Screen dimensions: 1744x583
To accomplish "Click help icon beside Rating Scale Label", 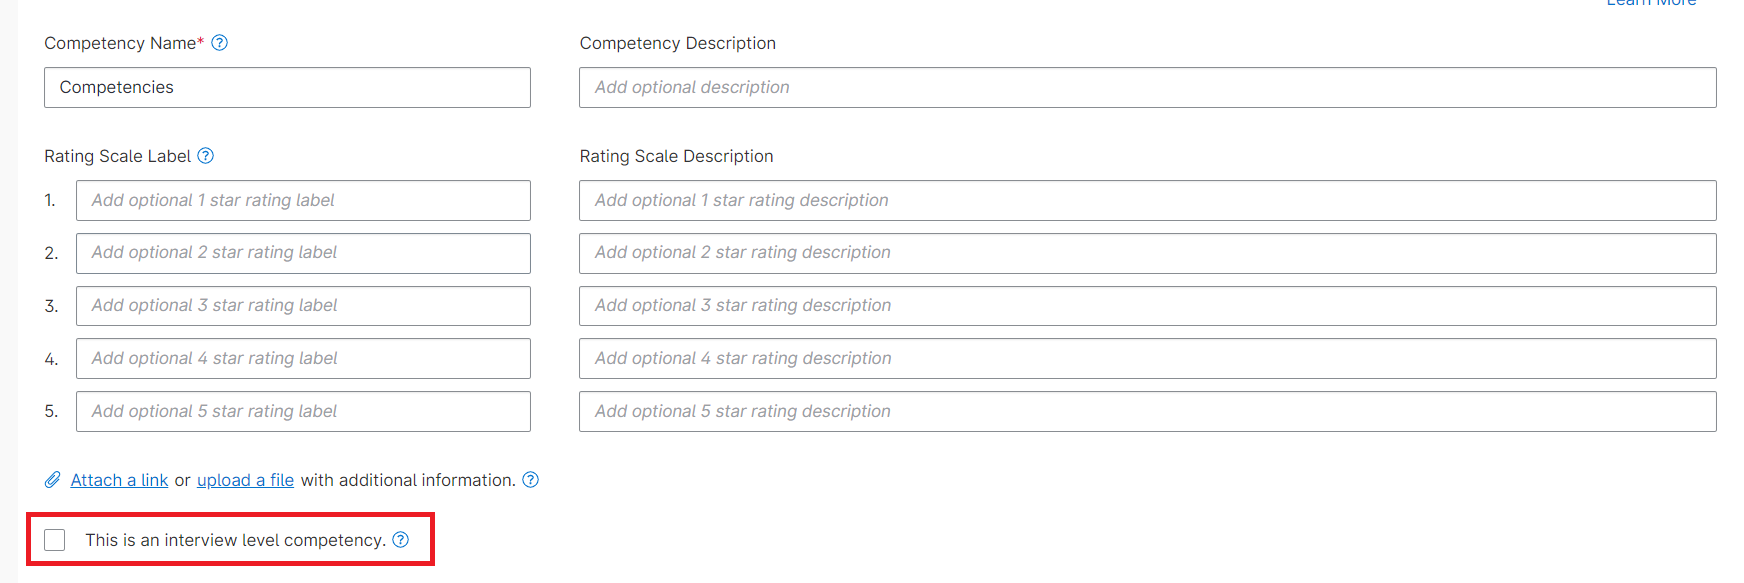I will click(205, 156).
